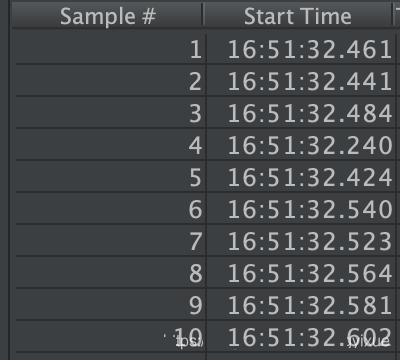400x360 pixels.
Task: Click start time 16:51:32.461 cell
Action: [x=301, y=49]
